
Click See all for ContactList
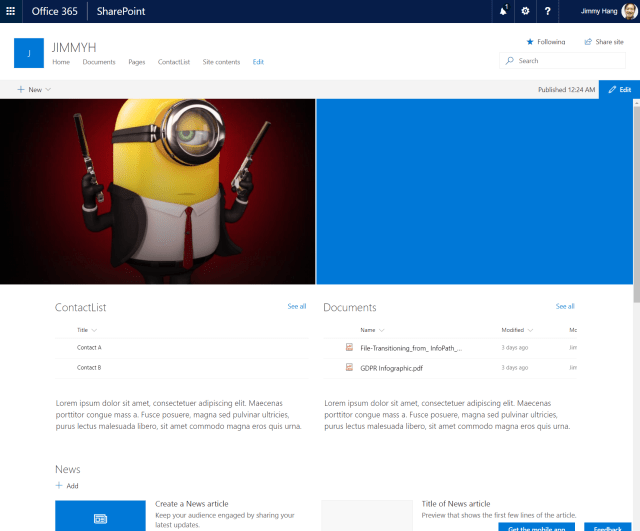297,306
